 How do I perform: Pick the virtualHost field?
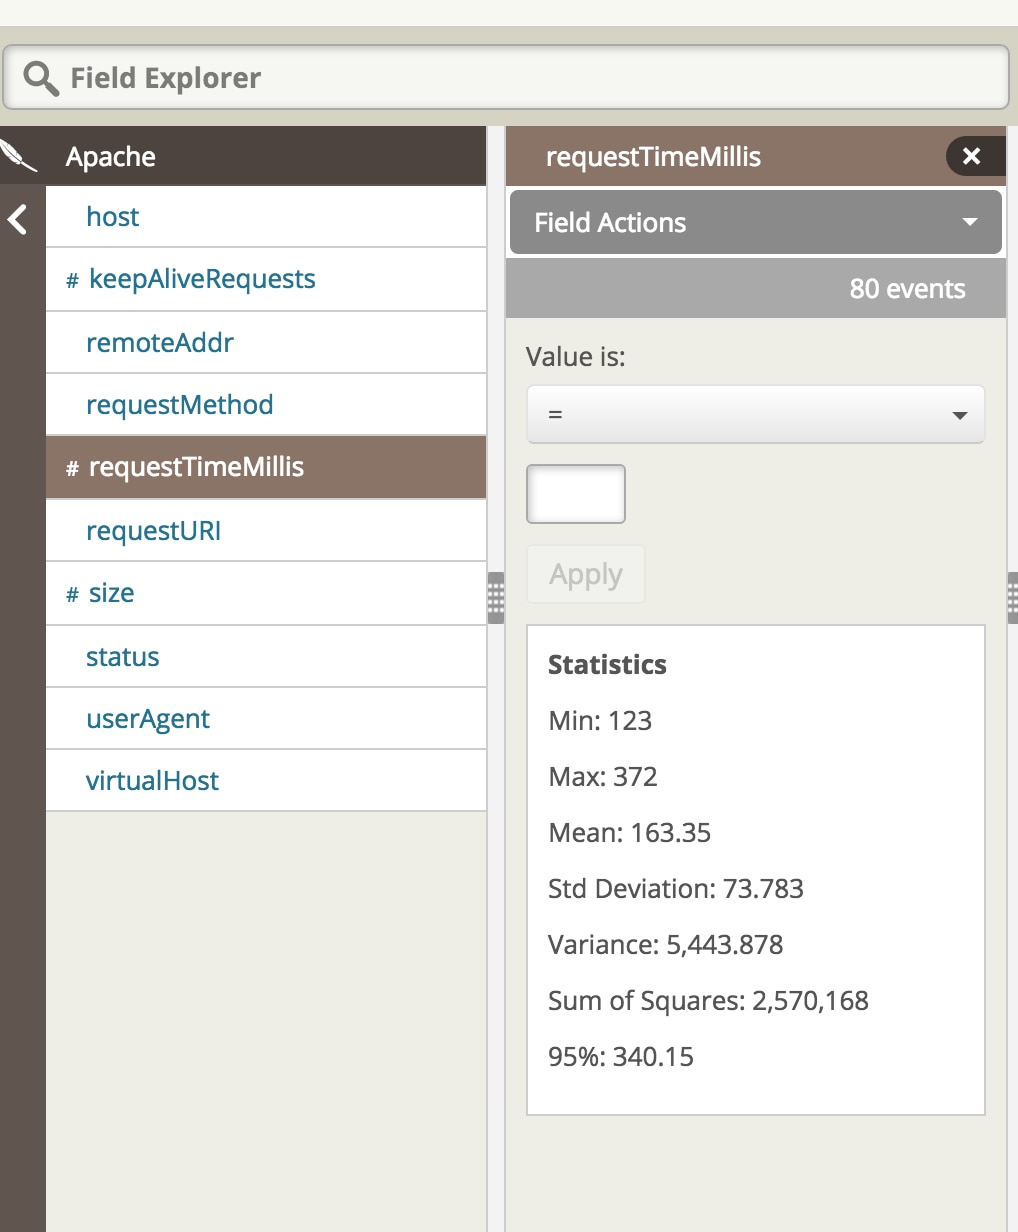[x=152, y=781]
